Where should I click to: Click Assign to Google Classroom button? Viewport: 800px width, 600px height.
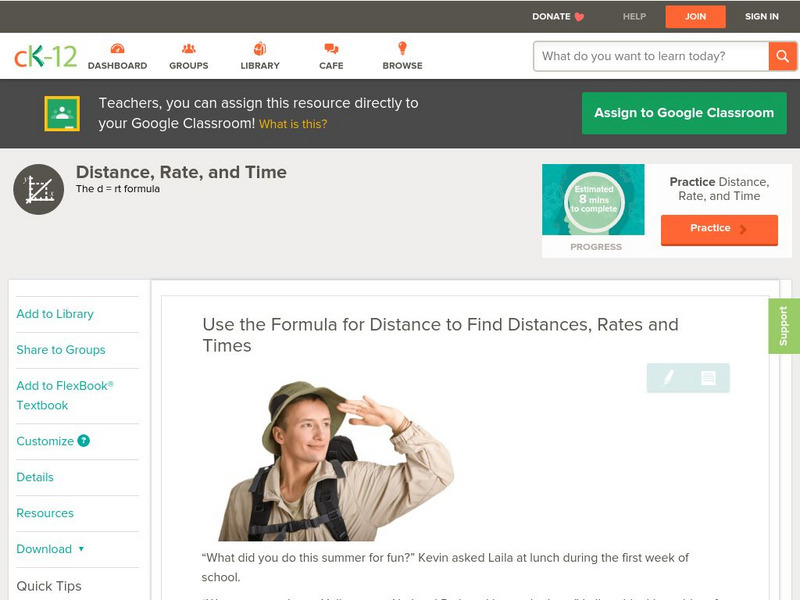click(684, 113)
